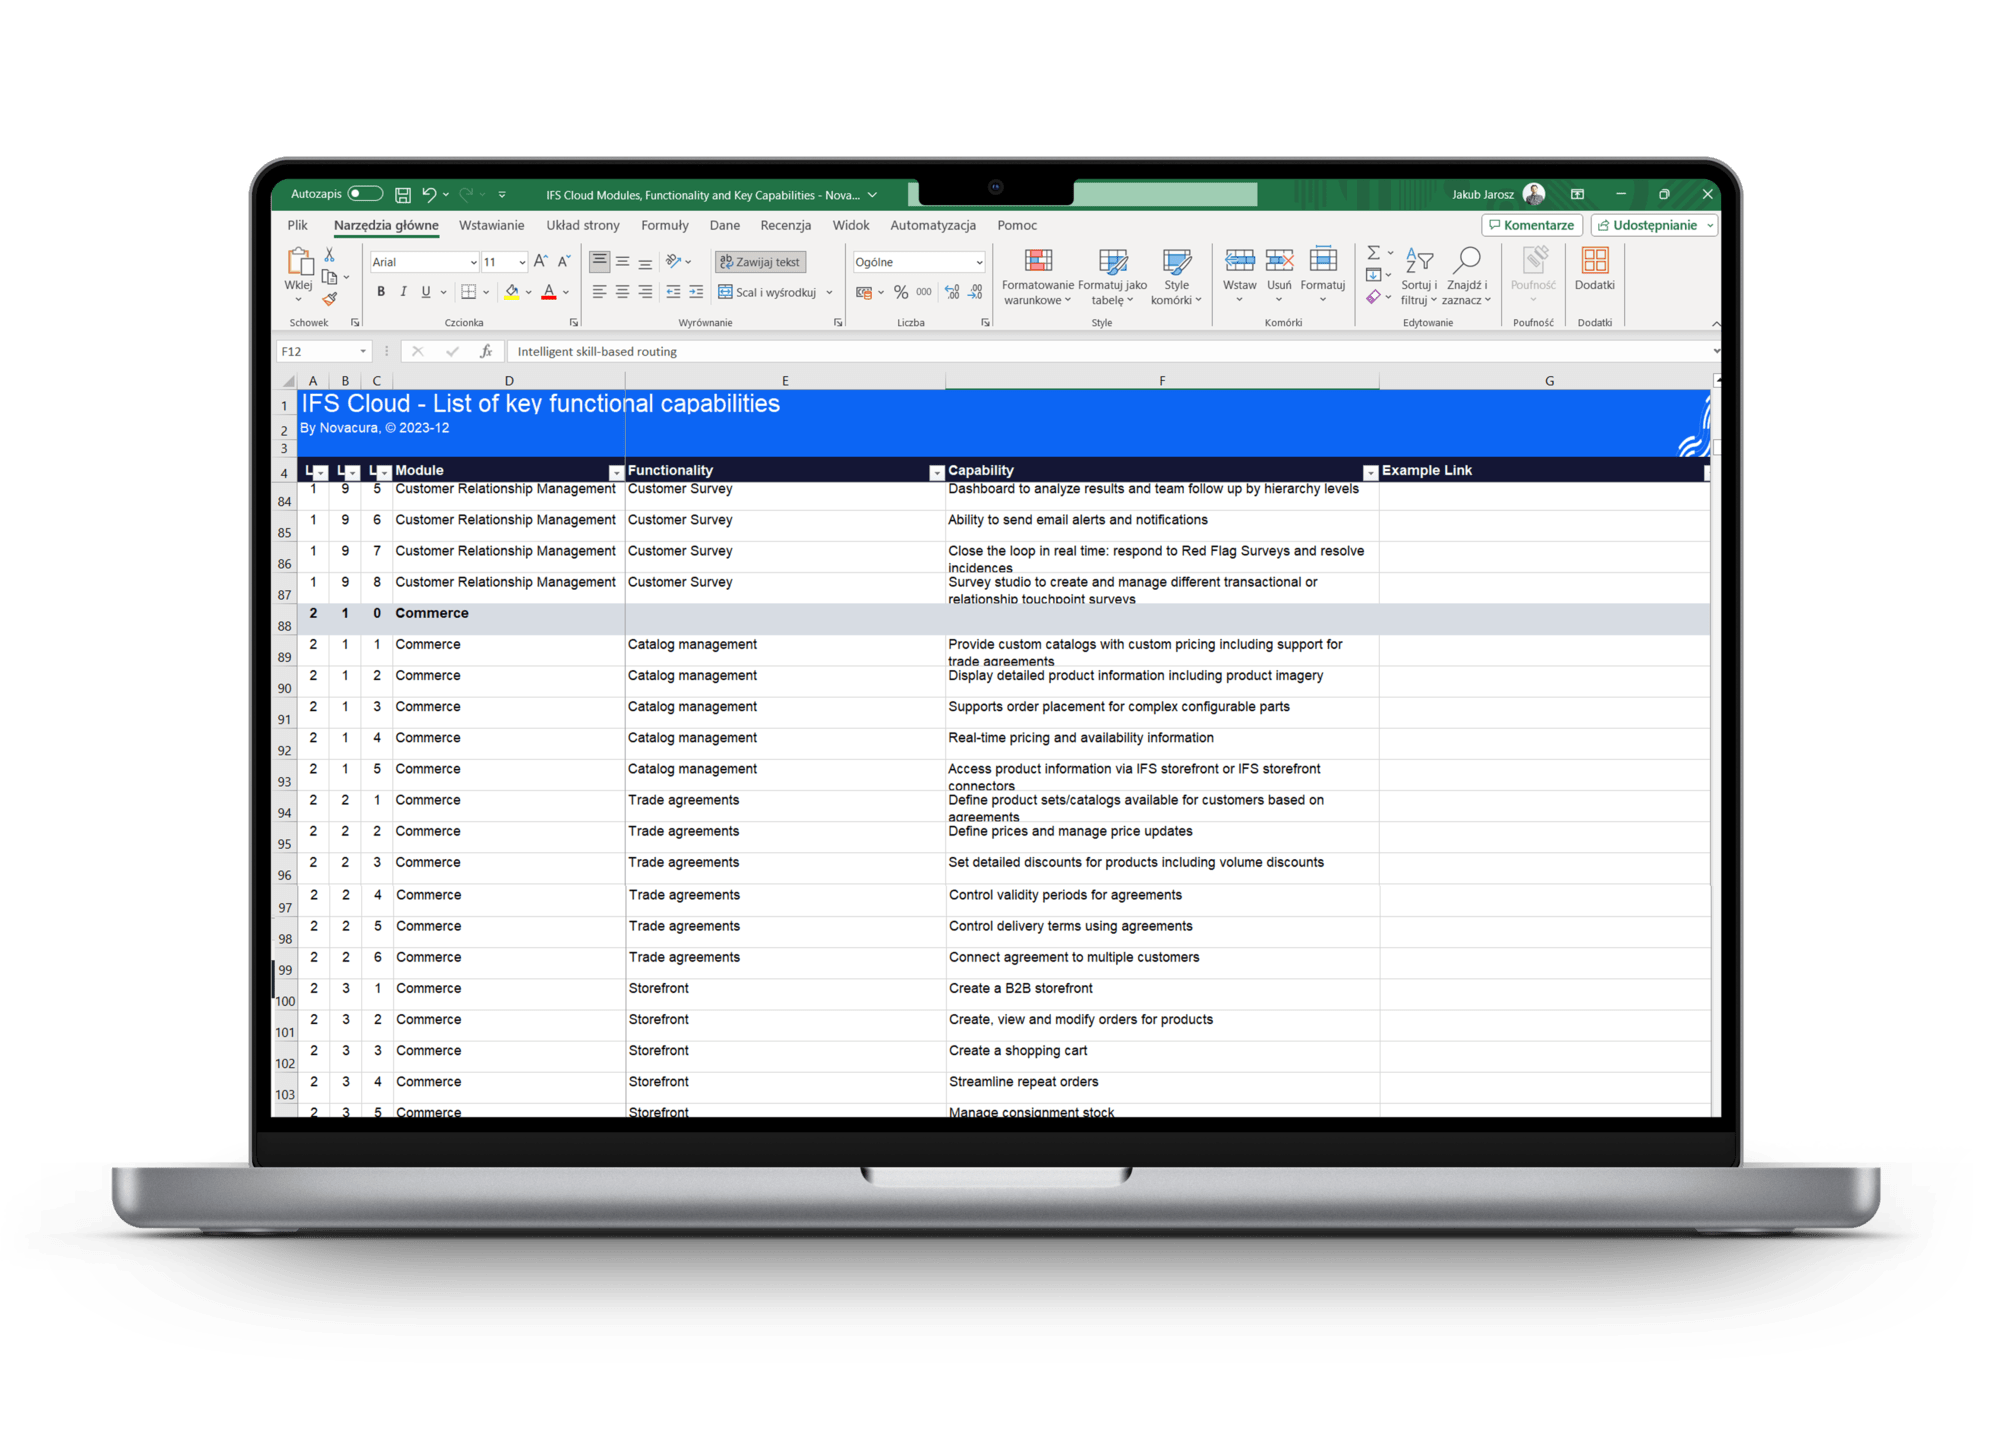Click the save disk icon
This screenshot has height=1431, width=2000.
coord(403,195)
